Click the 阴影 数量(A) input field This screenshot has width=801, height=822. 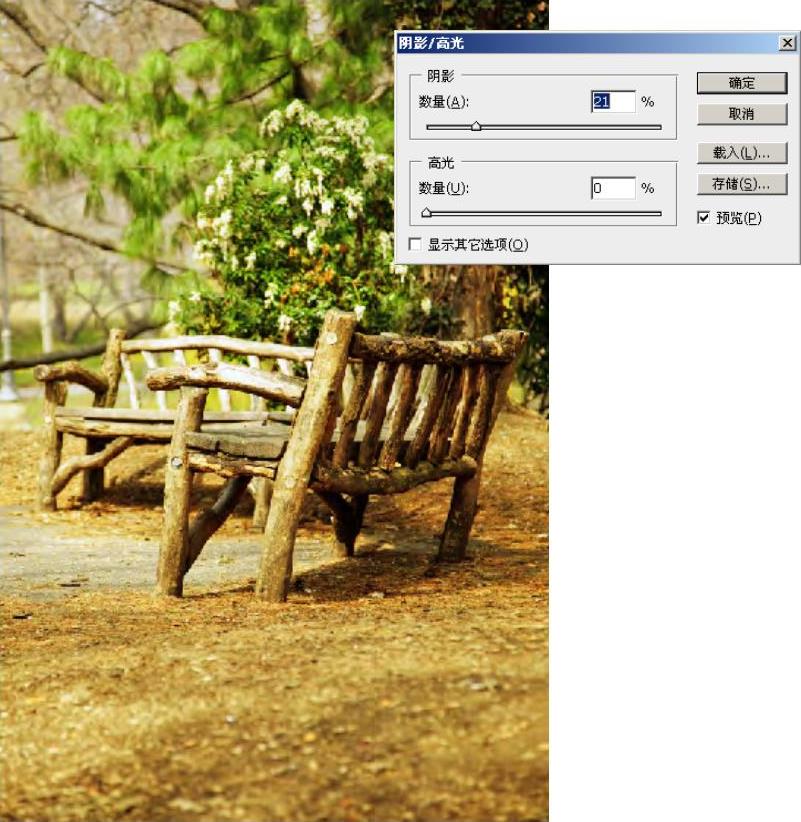(x=613, y=101)
